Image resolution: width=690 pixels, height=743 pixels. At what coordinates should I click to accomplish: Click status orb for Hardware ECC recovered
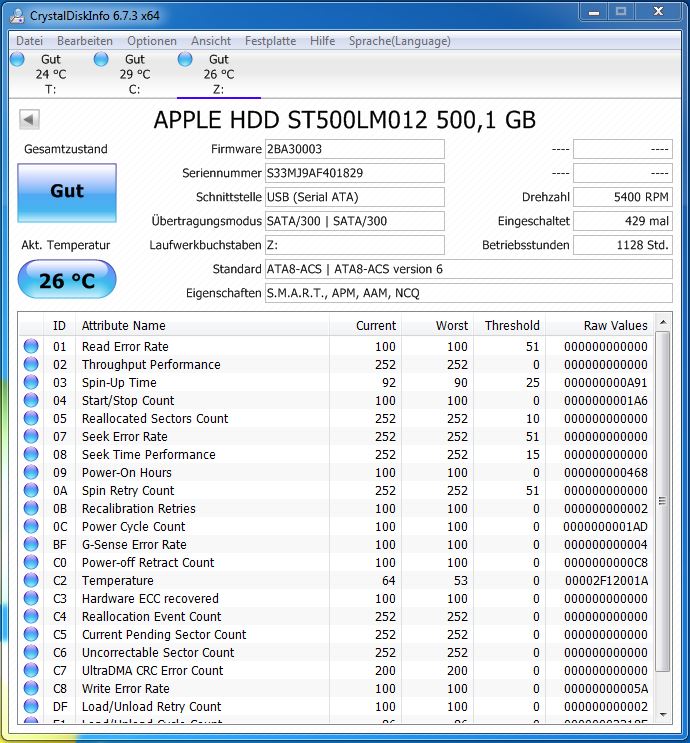click(31, 598)
